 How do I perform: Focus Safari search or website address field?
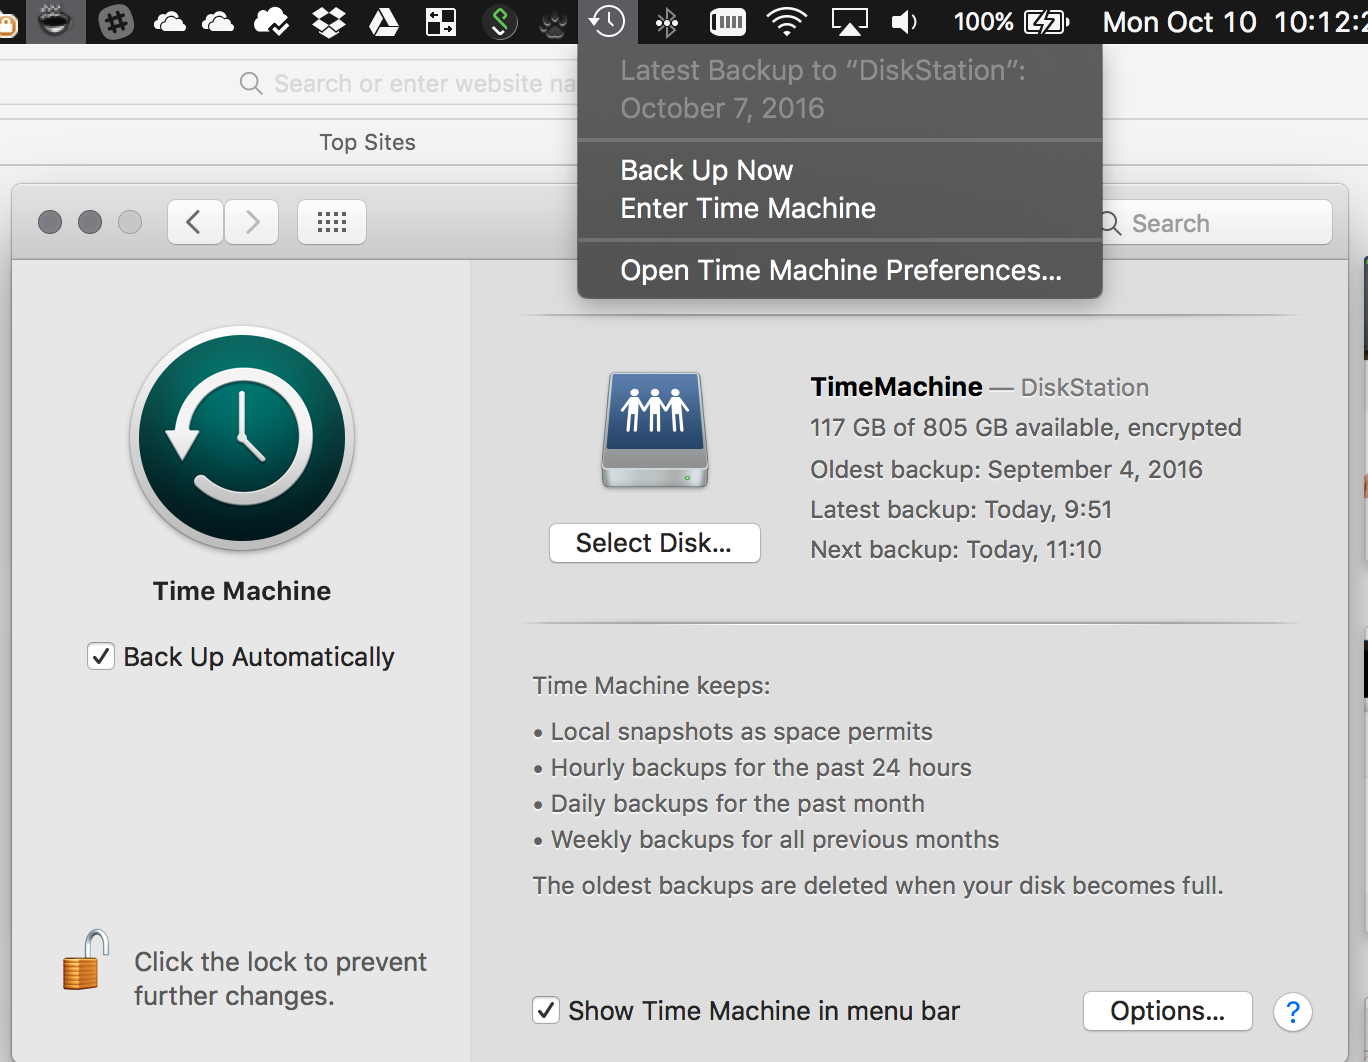425,84
